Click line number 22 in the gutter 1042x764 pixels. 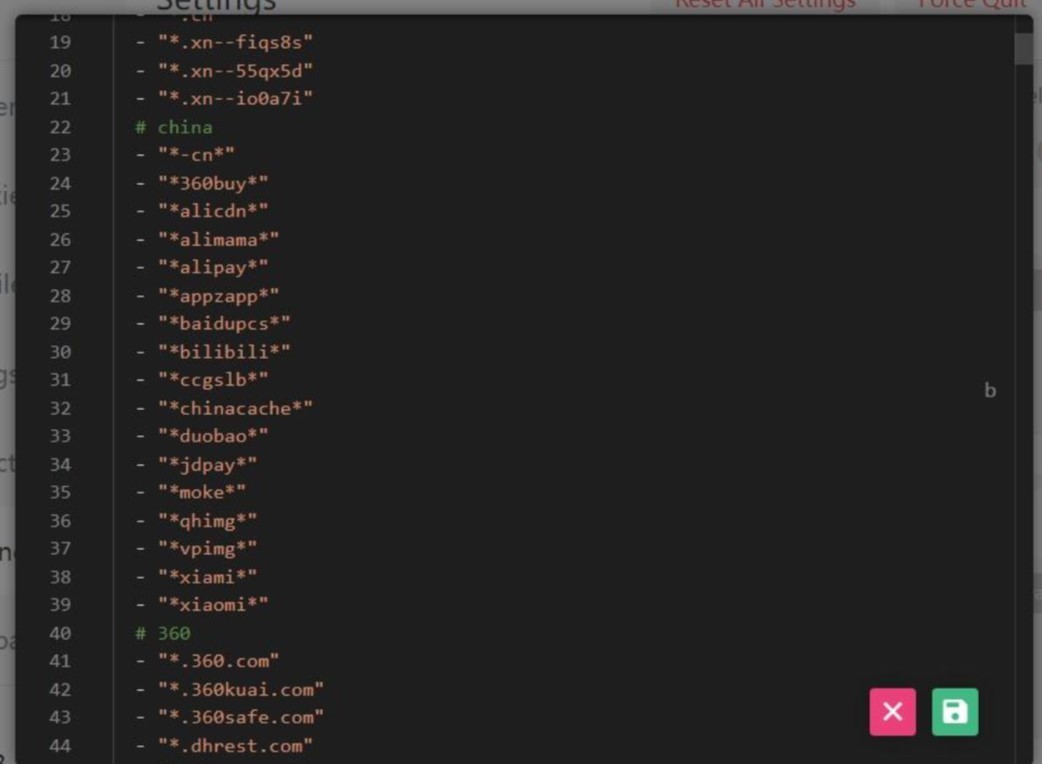pos(60,127)
